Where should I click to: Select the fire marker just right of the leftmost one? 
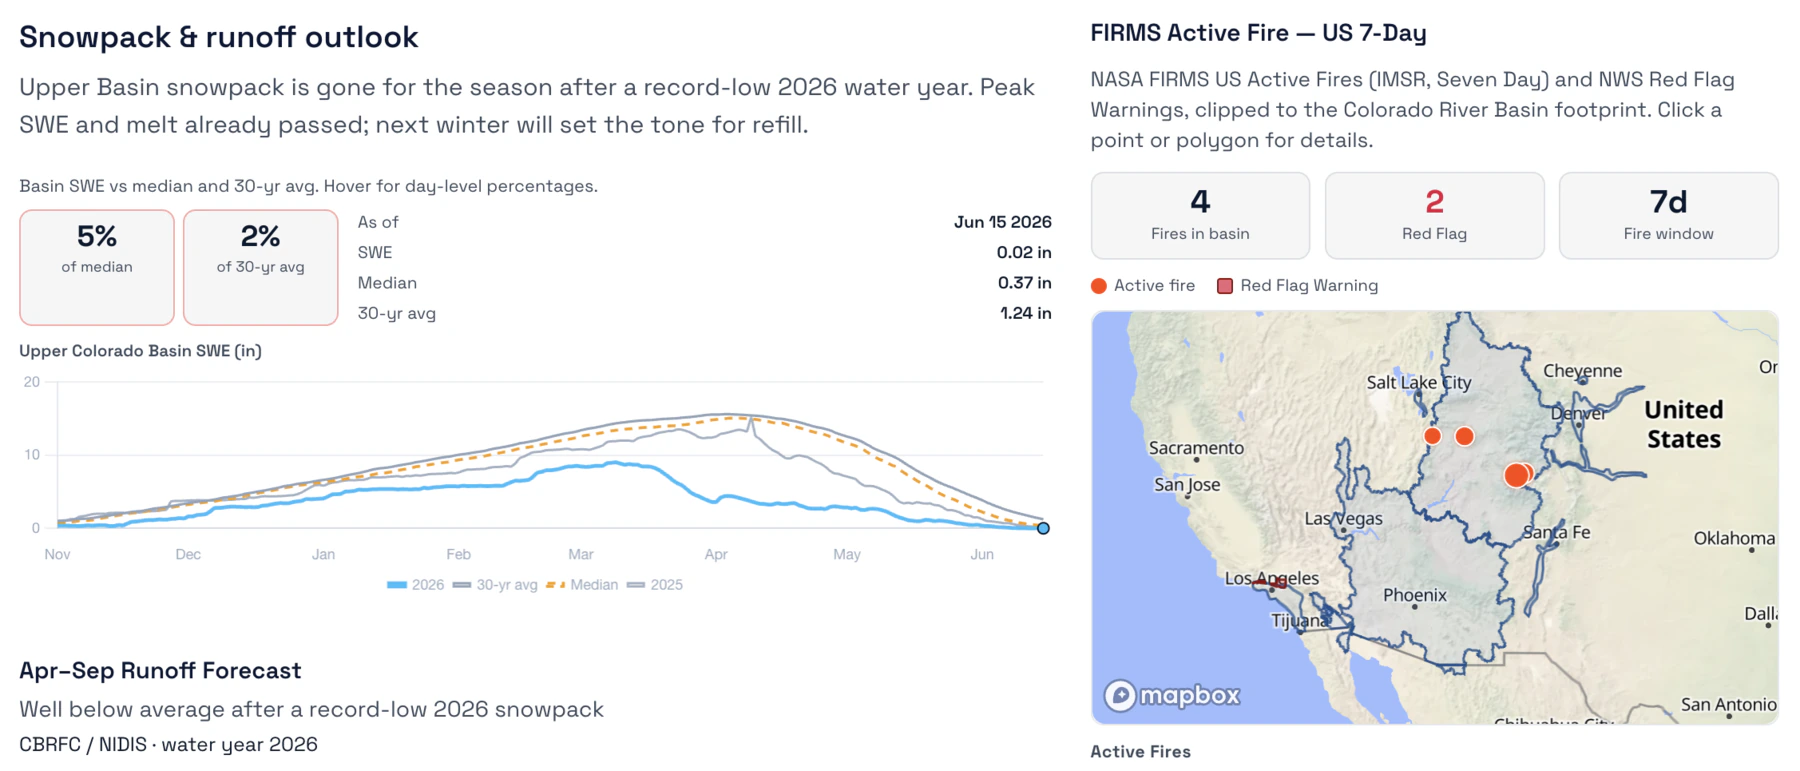point(1464,436)
